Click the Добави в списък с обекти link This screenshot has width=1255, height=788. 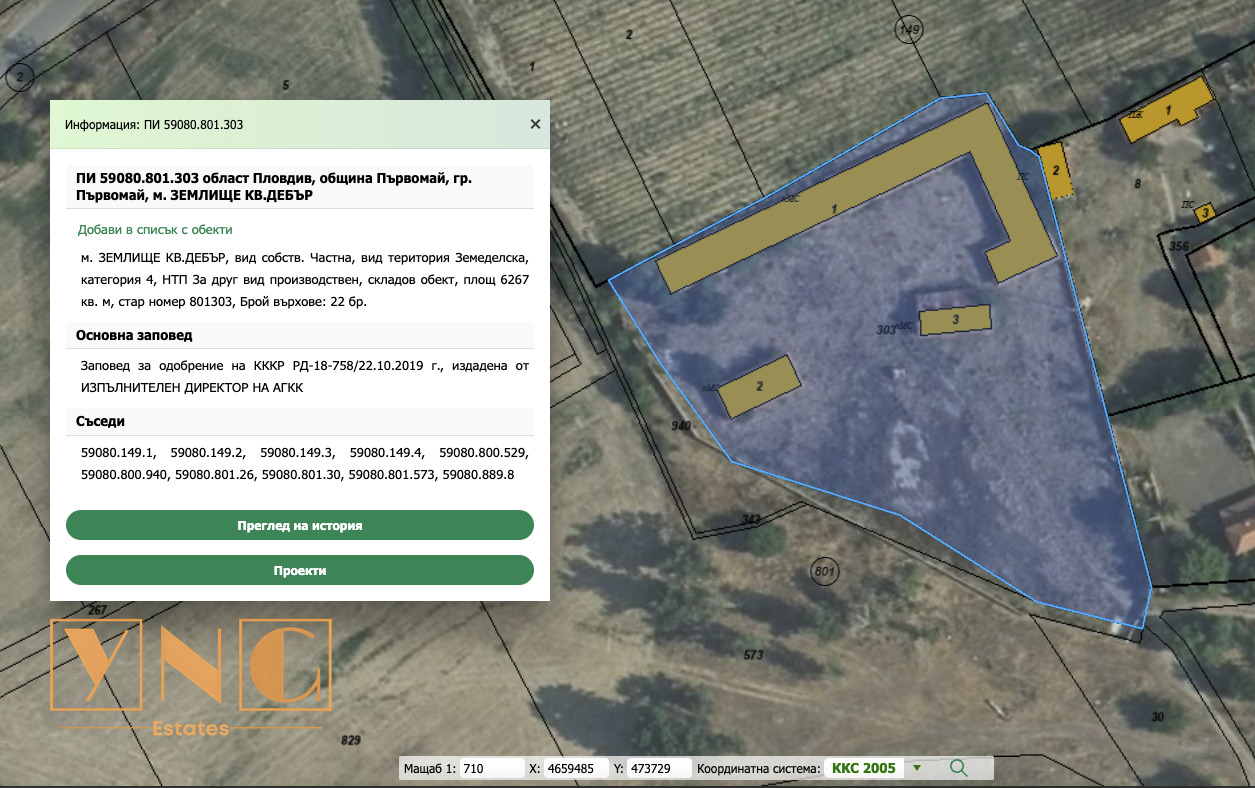155,229
